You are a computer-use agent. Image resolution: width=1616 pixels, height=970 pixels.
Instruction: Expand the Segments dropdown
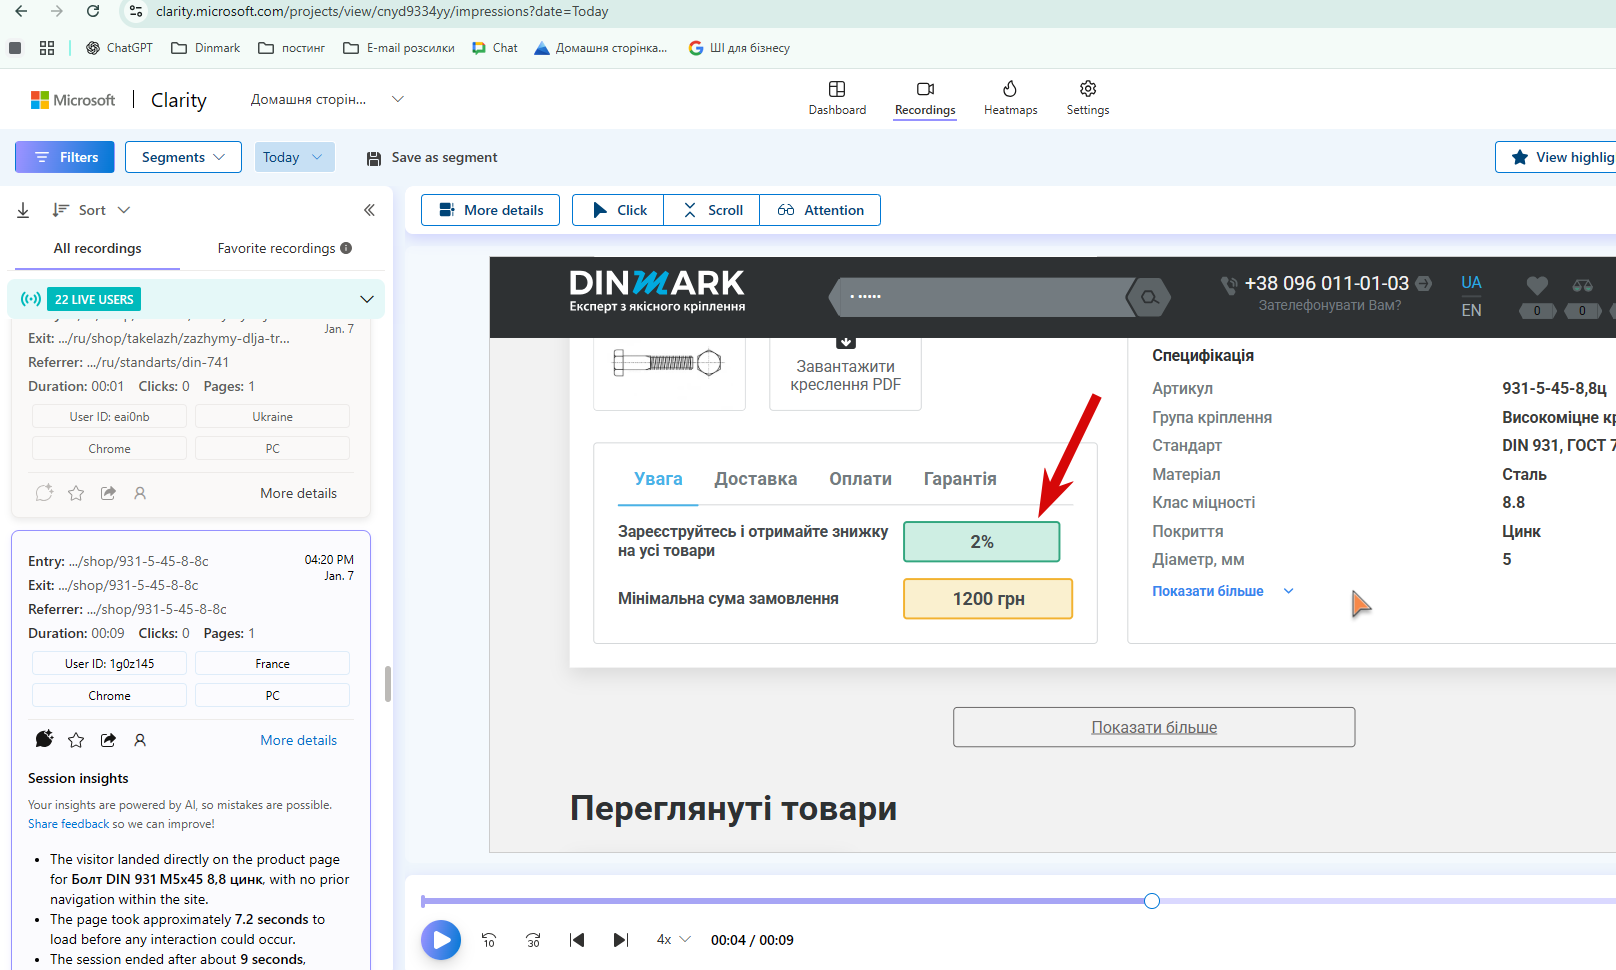coord(183,157)
